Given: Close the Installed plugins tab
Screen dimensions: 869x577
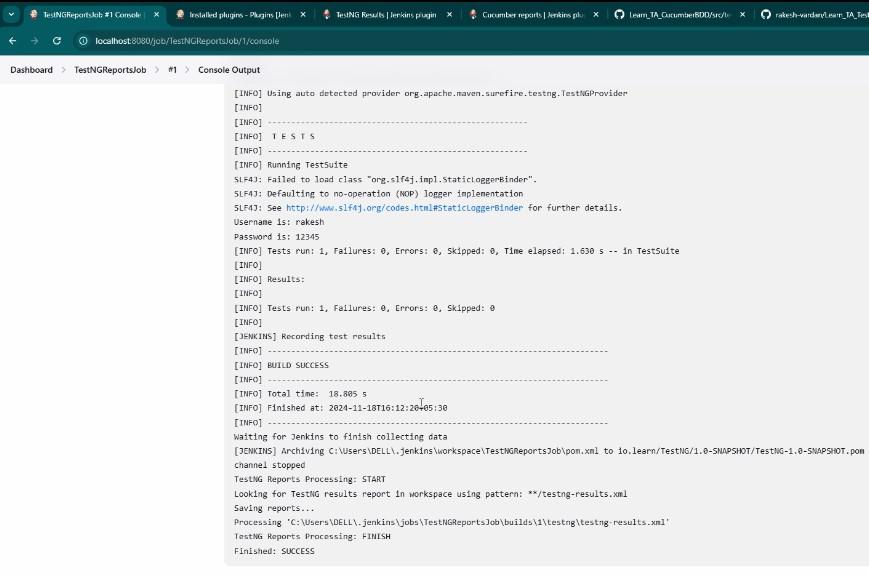Looking at the screenshot, I should (x=303, y=15).
